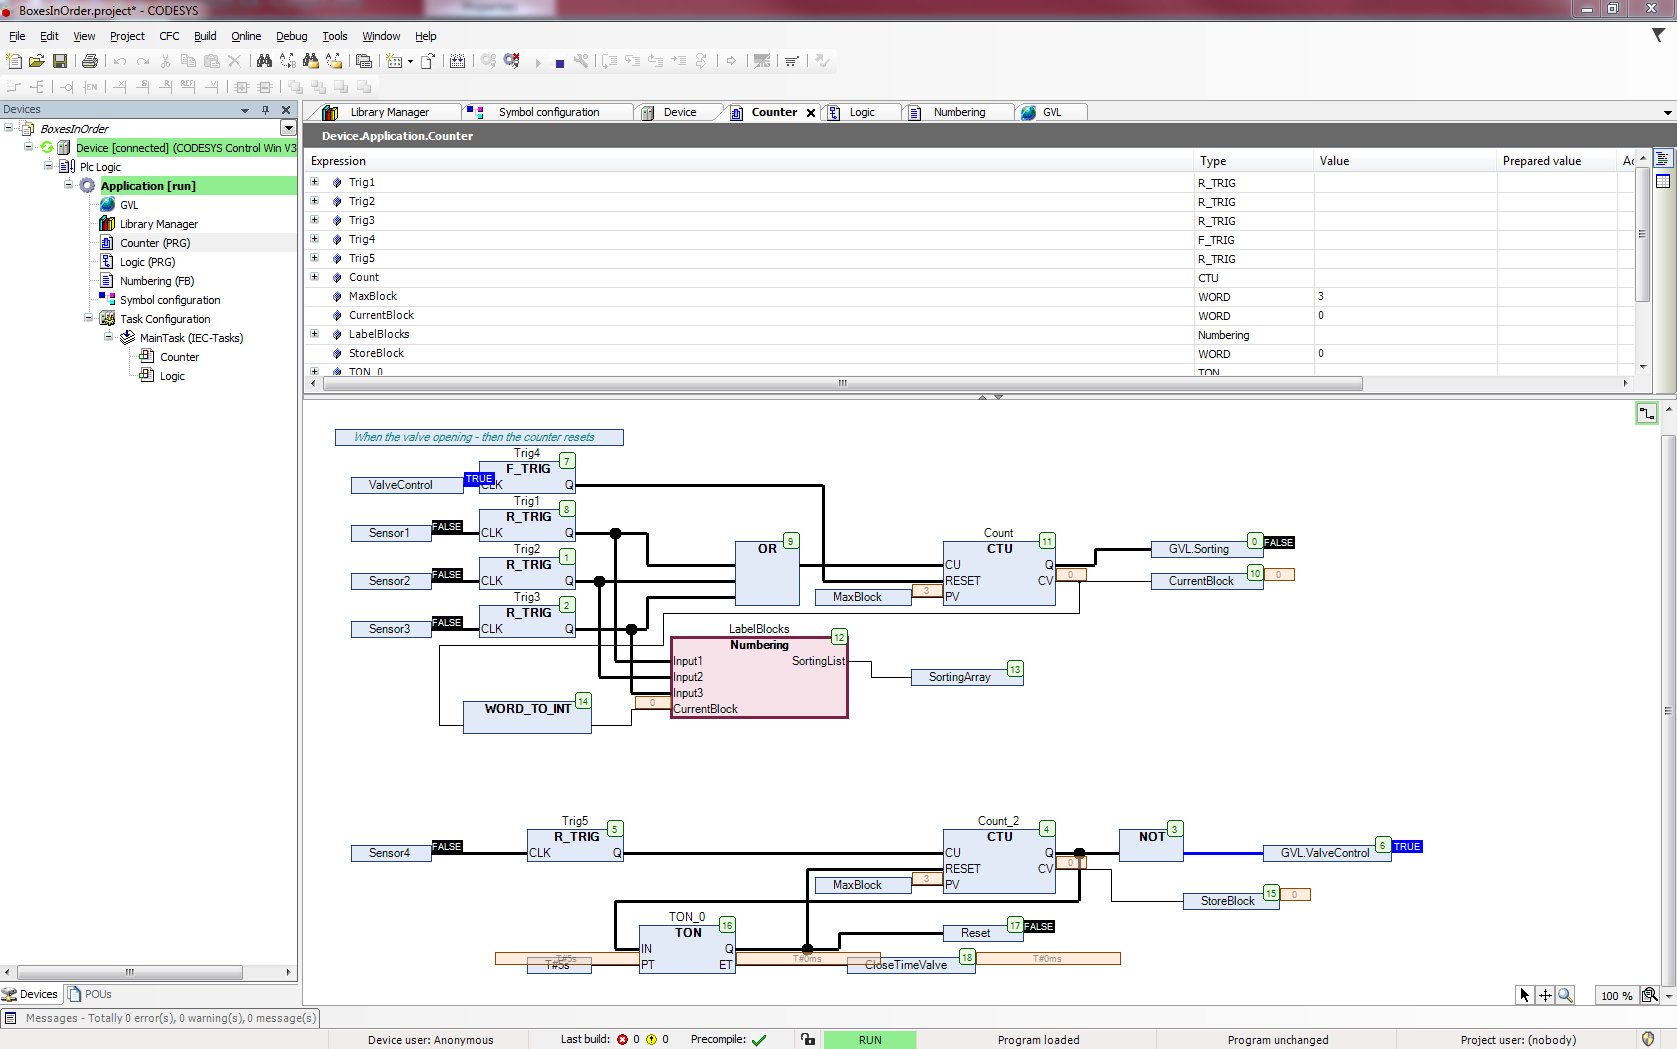Viewport: 1677px width, 1049px height.
Task: Expand the Count variable row
Action: point(315,277)
